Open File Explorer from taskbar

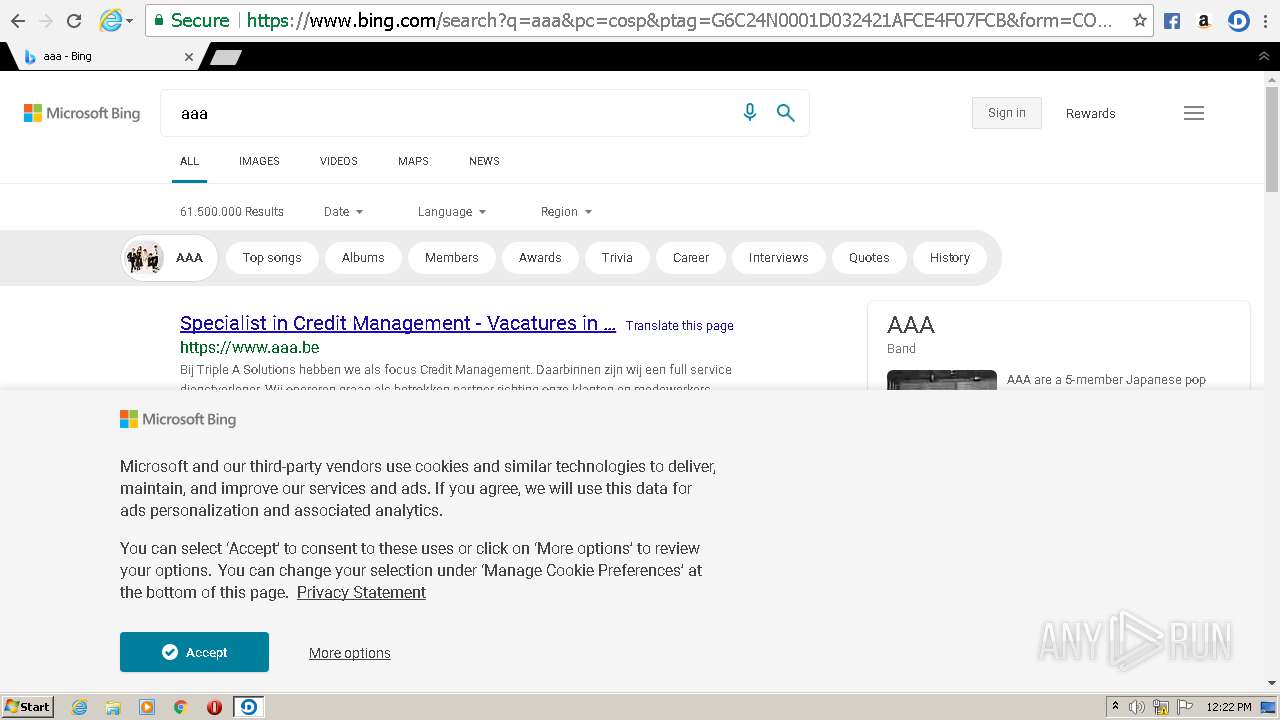pyautogui.click(x=113, y=707)
